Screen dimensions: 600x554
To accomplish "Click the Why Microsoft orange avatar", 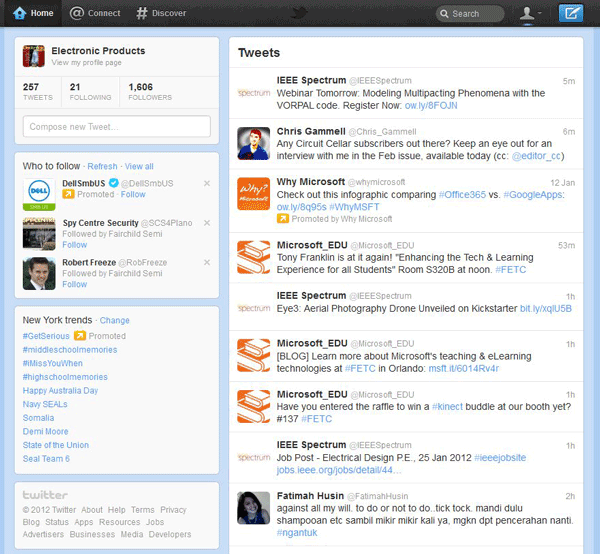I will (254, 194).
